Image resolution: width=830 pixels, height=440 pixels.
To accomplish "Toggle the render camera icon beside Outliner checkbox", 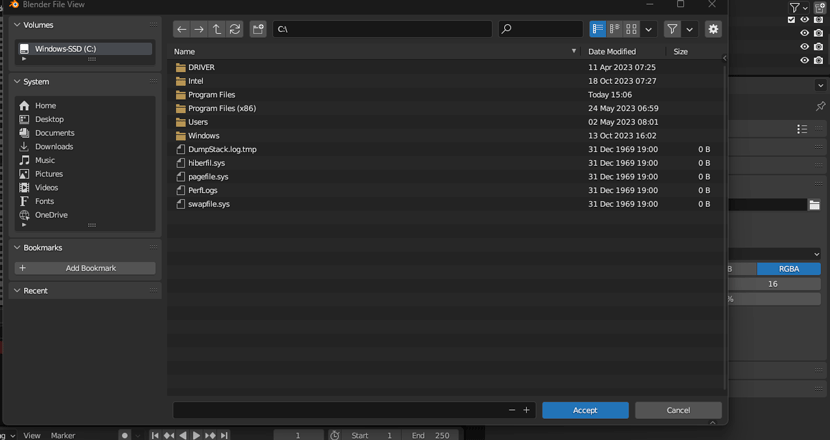I will (819, 20).
